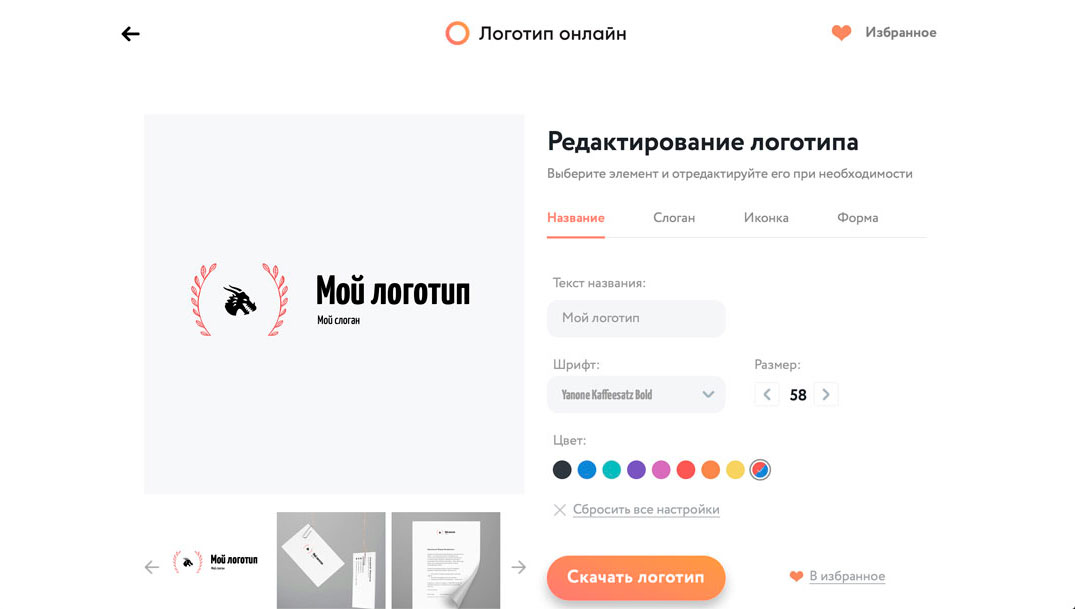
Task: Click the X icon beside Сбросить все настройки
Action: tap(559, 510)
